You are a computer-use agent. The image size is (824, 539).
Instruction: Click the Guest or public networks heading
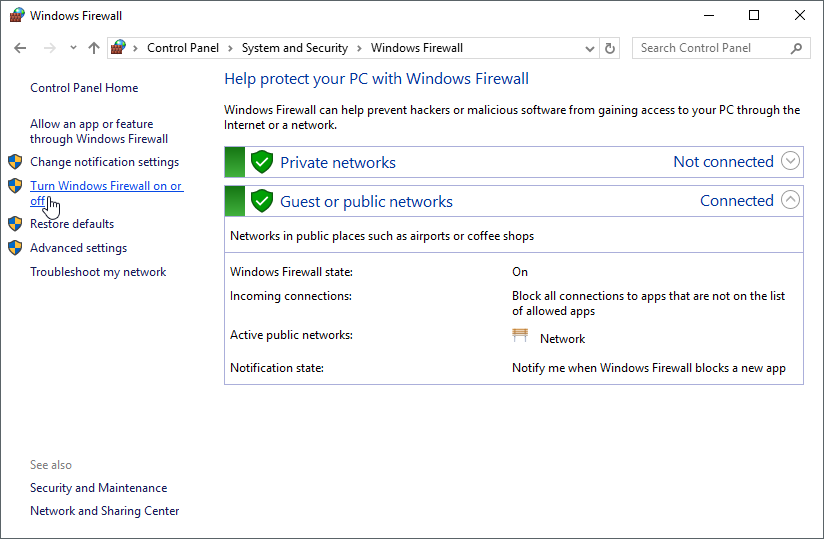pos(366,201)
